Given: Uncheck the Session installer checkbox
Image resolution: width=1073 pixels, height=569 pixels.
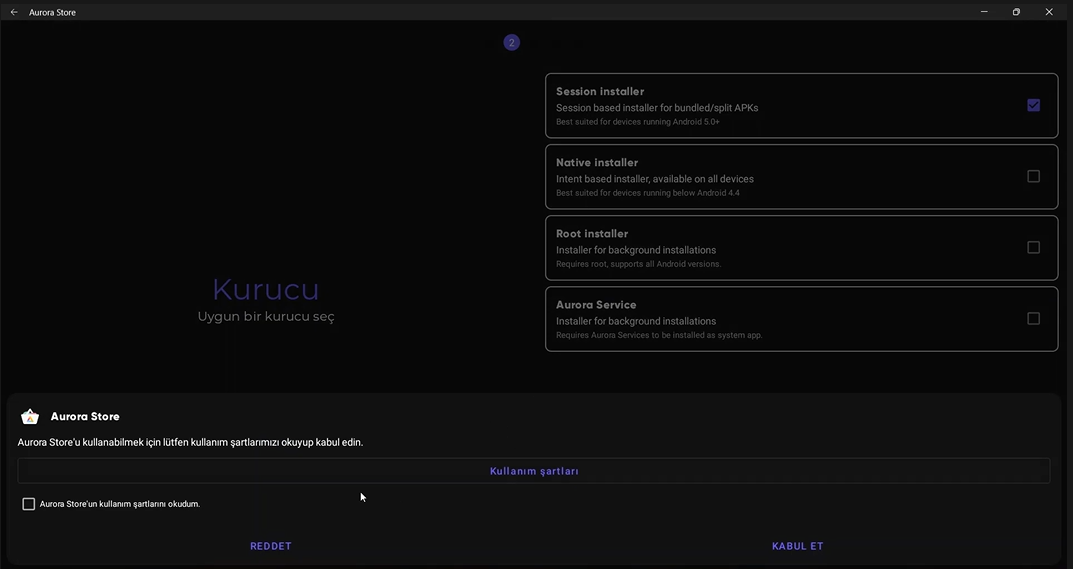Looking at the screenshot, I should coord(1033,105).
